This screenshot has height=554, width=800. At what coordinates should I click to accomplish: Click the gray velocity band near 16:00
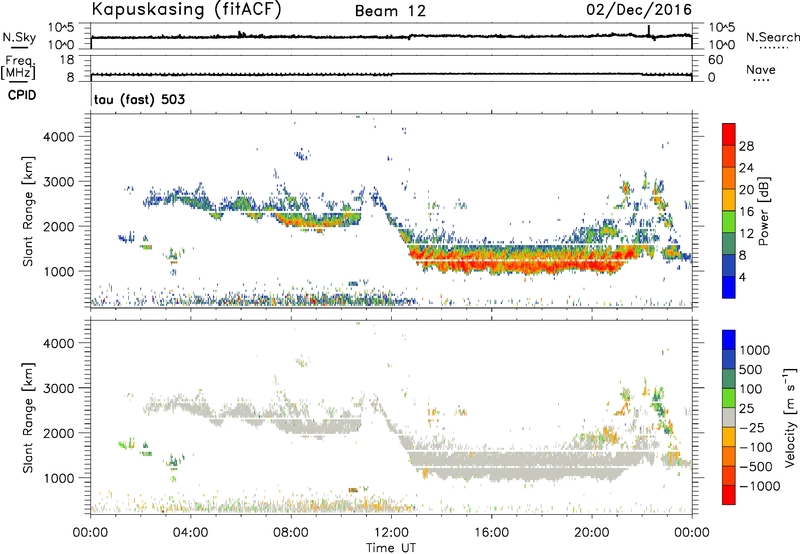point(491,467)
